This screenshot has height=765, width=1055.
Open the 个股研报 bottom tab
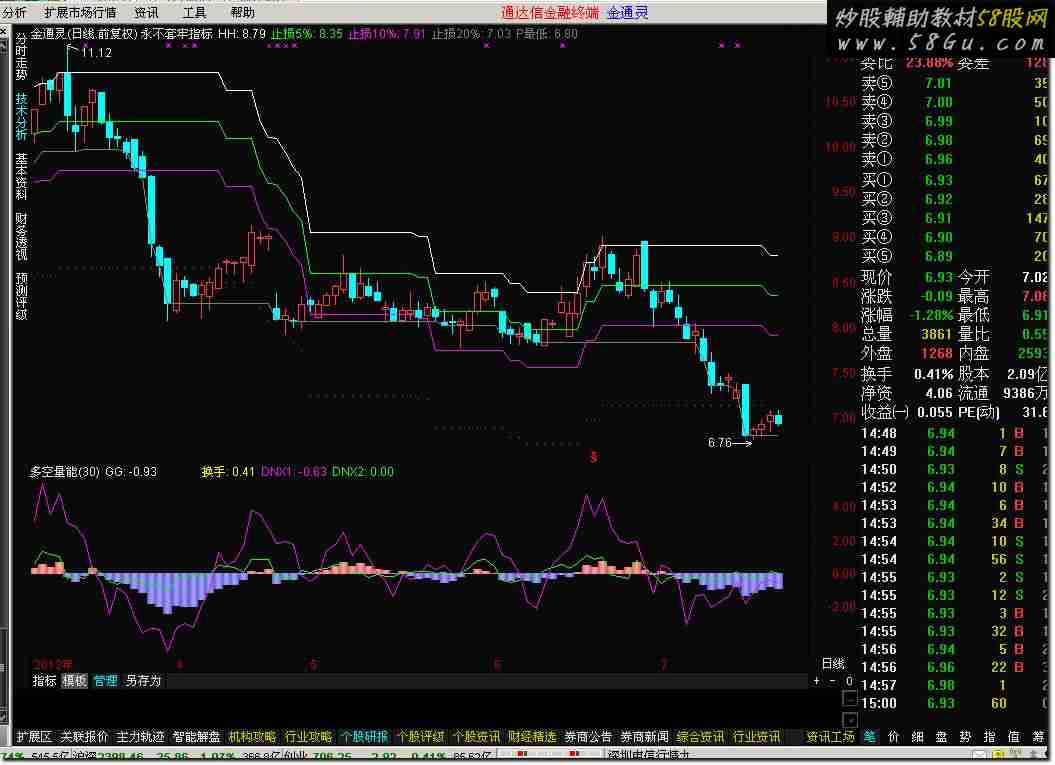click(x=365, y=737)
